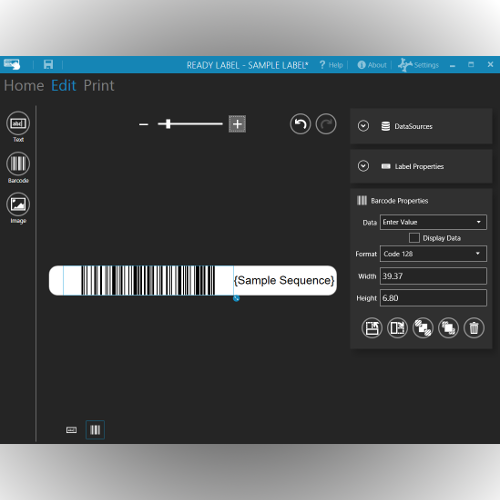Click the save floppy disk icon

(x=48, y=64)
